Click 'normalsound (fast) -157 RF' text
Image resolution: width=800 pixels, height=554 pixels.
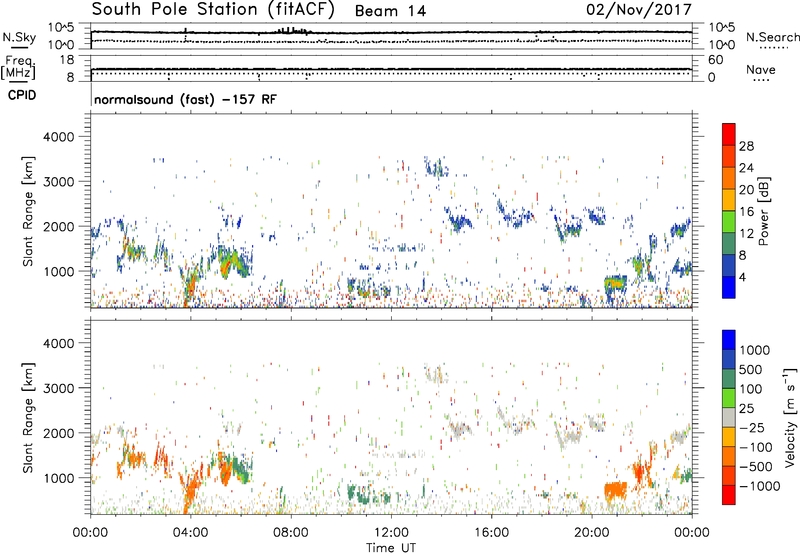pyautogui.click(x=185, y=99)
